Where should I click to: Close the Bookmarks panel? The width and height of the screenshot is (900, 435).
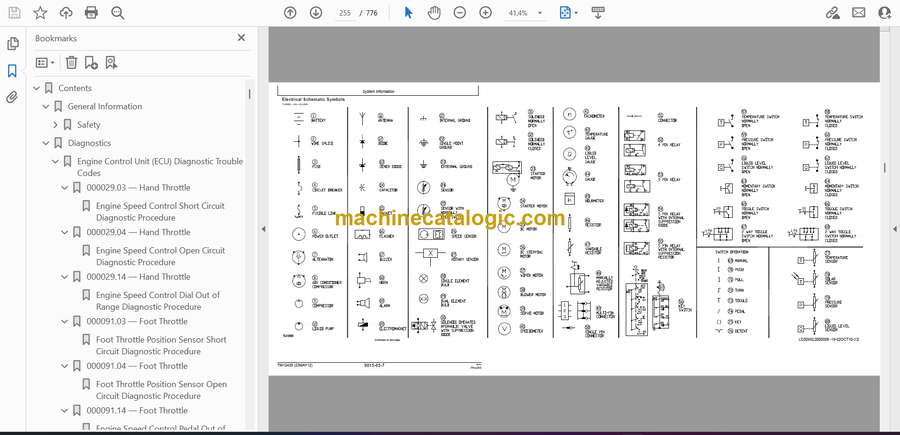(x=241, y=38)
